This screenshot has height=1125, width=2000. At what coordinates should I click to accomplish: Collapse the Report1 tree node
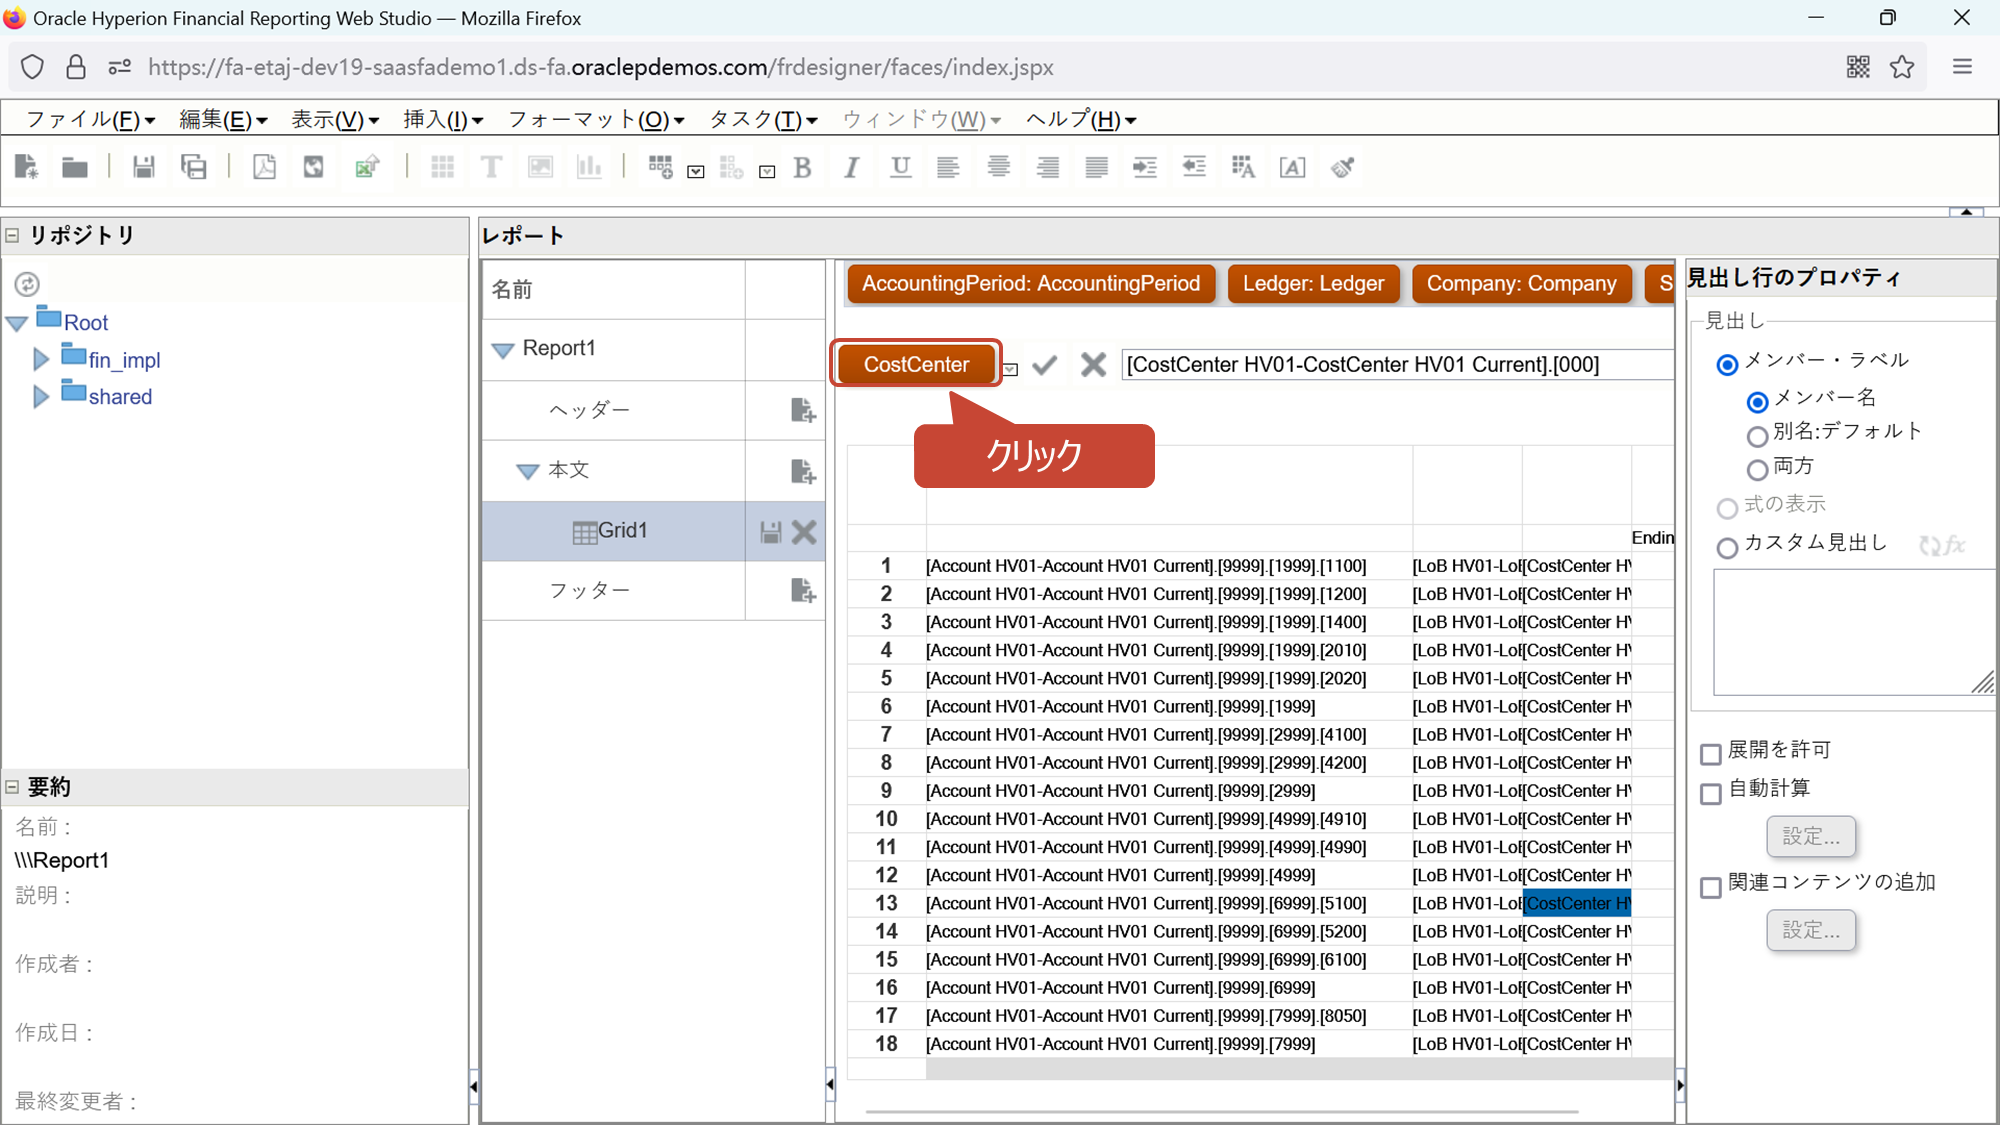coord(503,349)
